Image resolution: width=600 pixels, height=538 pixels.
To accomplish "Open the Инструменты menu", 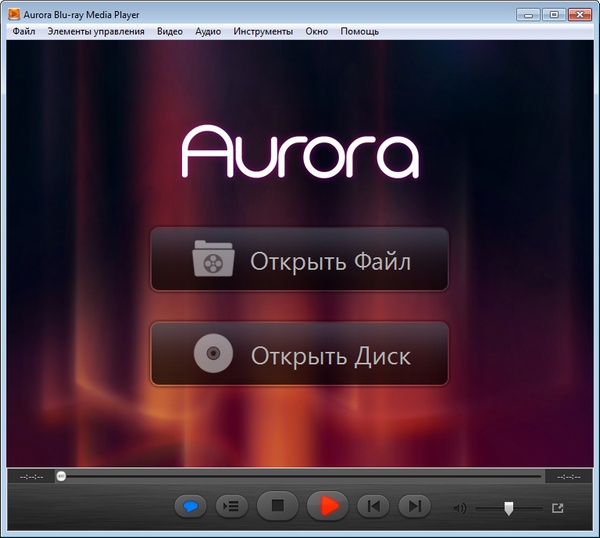I will [x=263, y=31].
